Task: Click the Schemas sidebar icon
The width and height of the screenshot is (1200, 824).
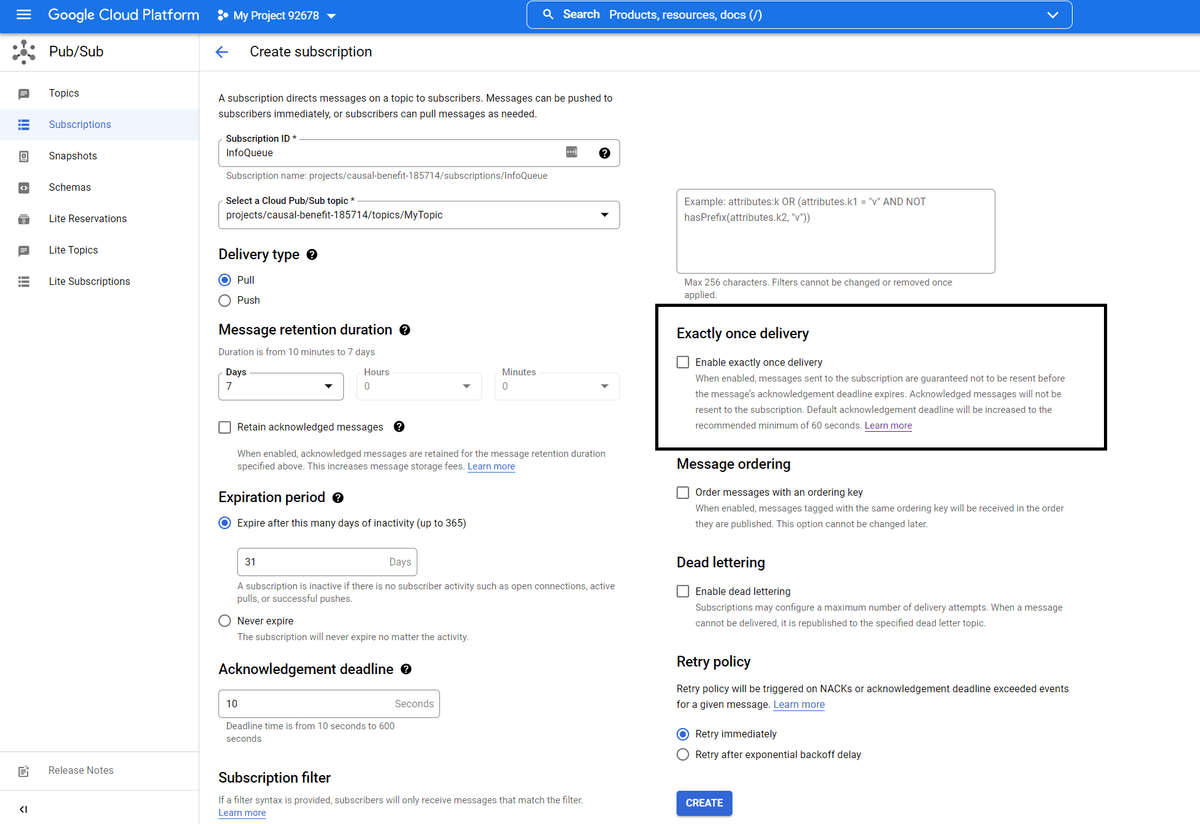Action: tap(24, 188)
